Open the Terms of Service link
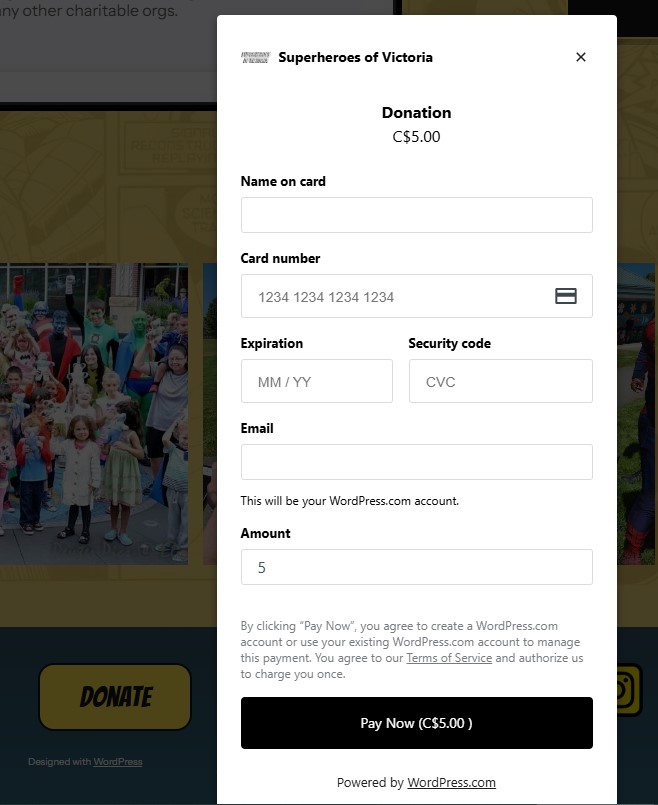The width and height of the screenshot is (658, 805). point(449,658)
